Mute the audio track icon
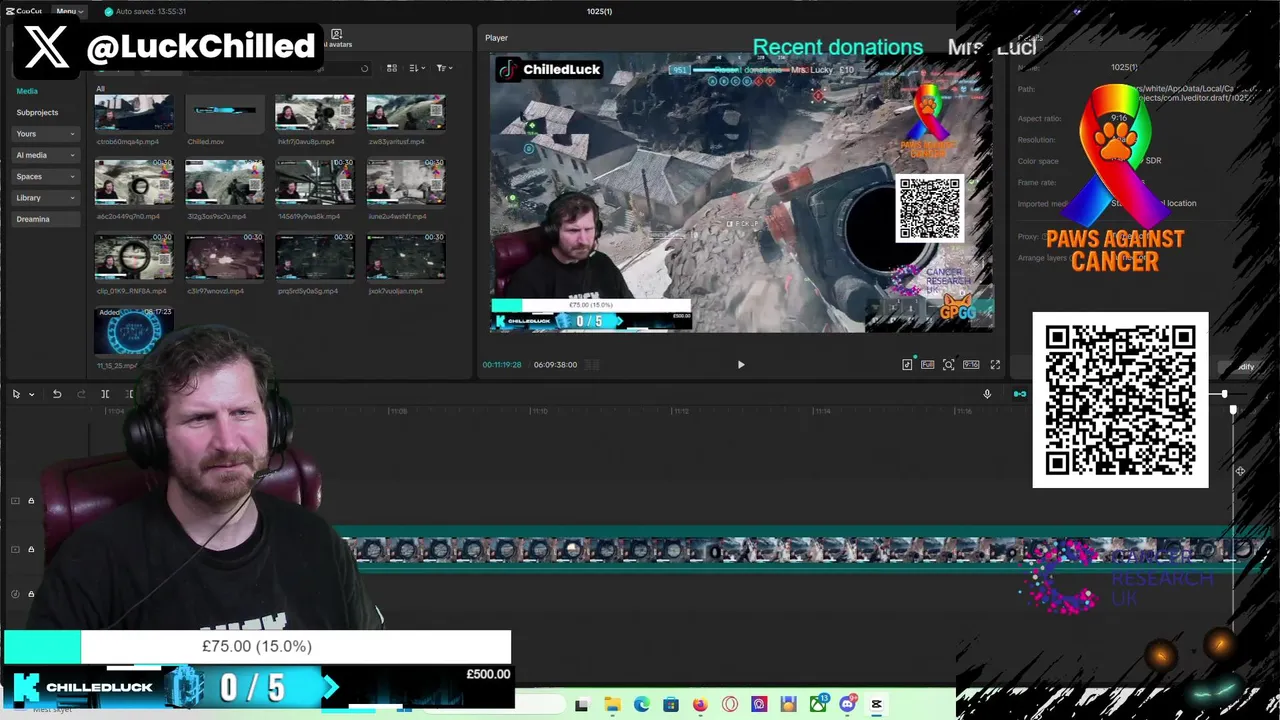Viewport: 1280px width, 720px height. [15, 594]
